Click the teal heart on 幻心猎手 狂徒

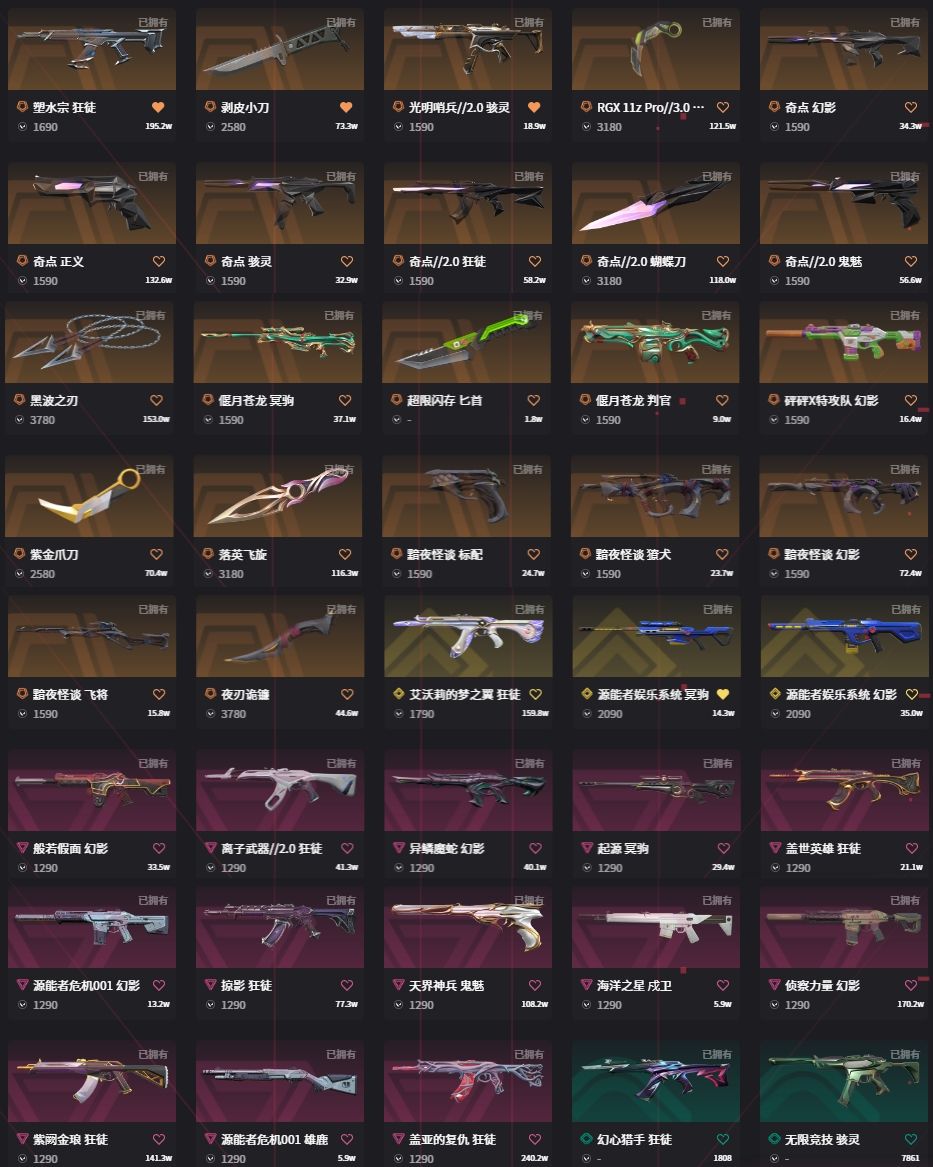pyautogui.click(x=722, y=1139)
